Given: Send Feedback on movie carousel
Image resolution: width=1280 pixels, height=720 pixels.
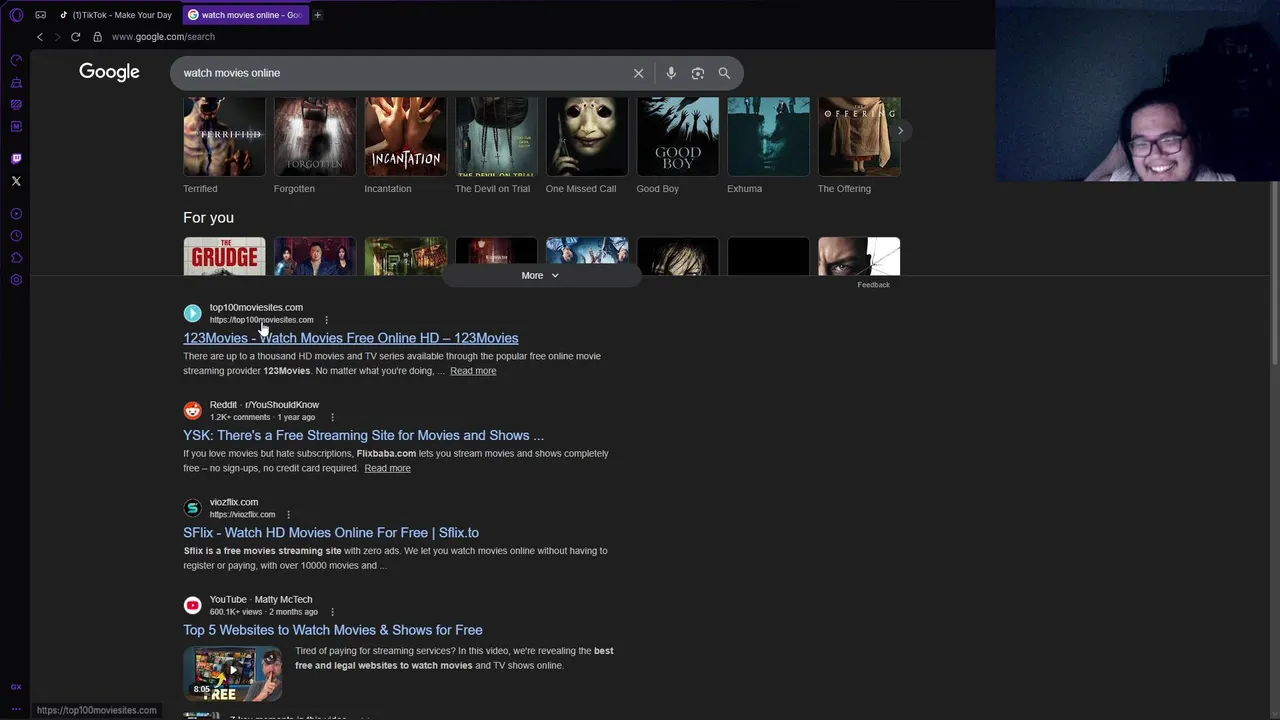Looking at the screenshot, I should (873, 285).
